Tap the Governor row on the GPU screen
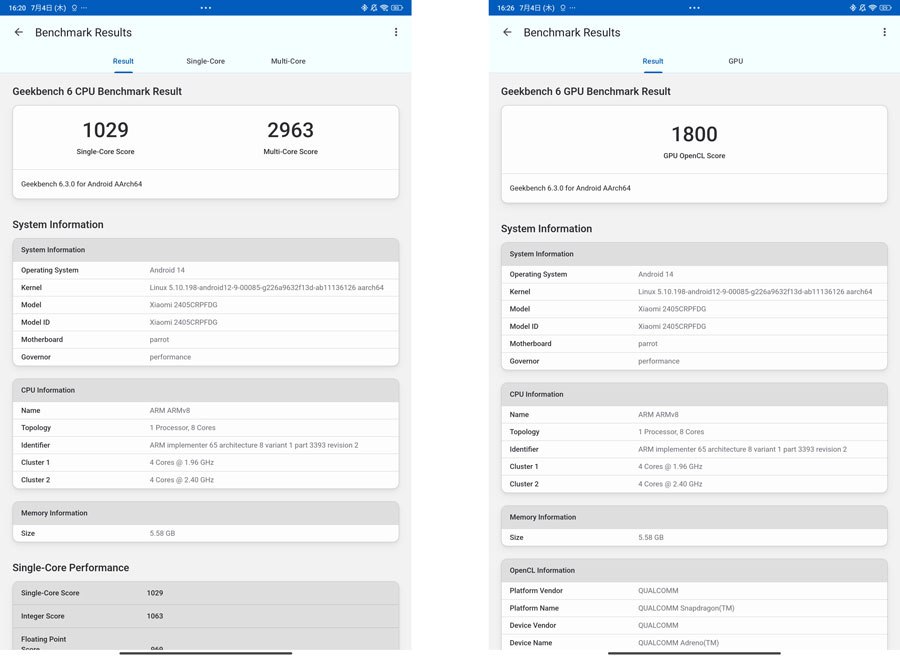 (694, 361)
